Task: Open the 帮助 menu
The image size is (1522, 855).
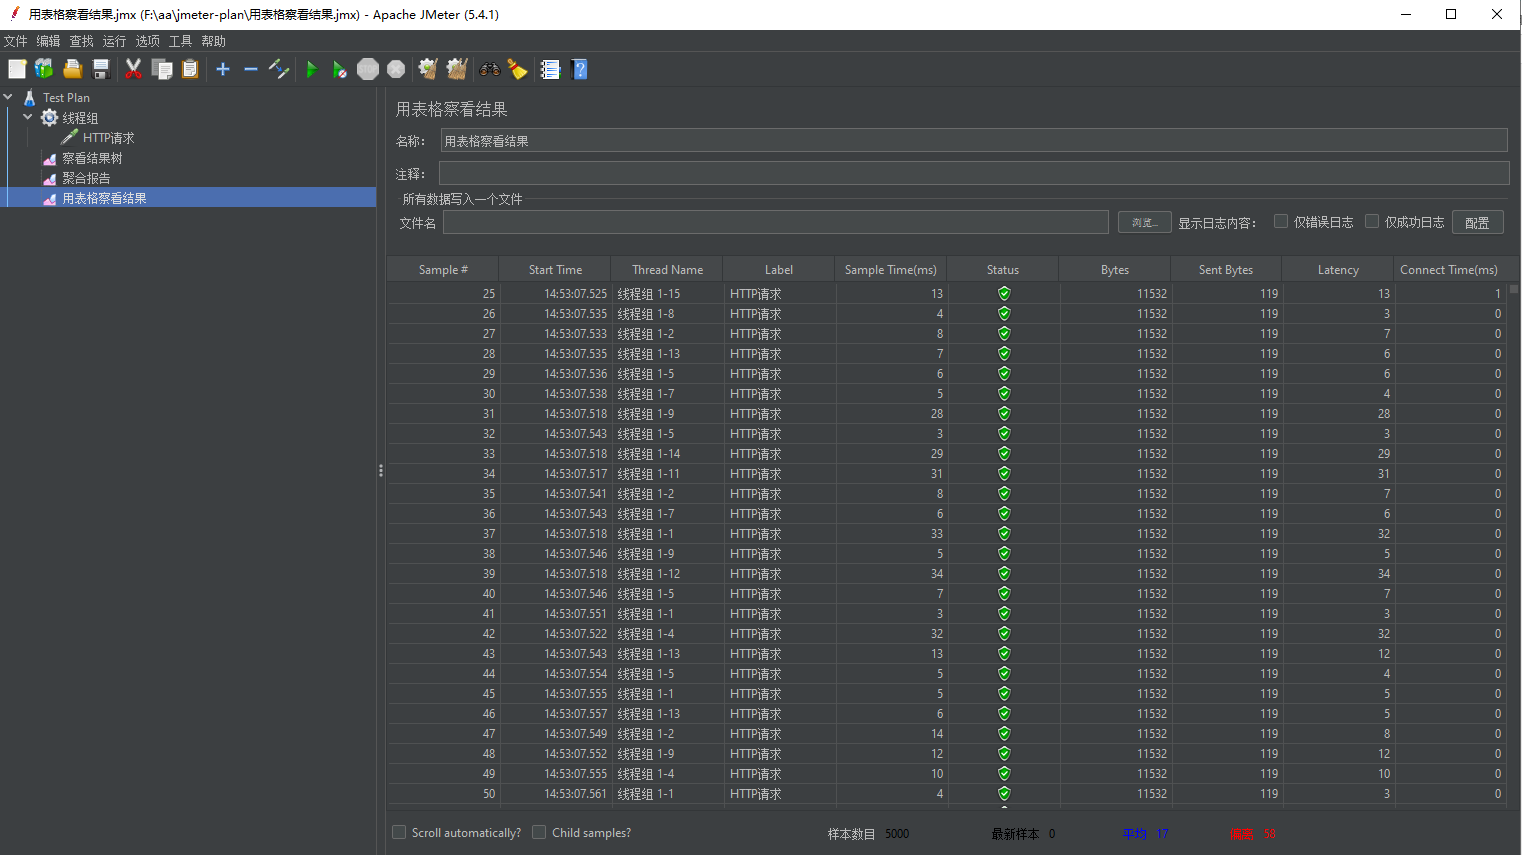Action: click(x=213, y=41)
